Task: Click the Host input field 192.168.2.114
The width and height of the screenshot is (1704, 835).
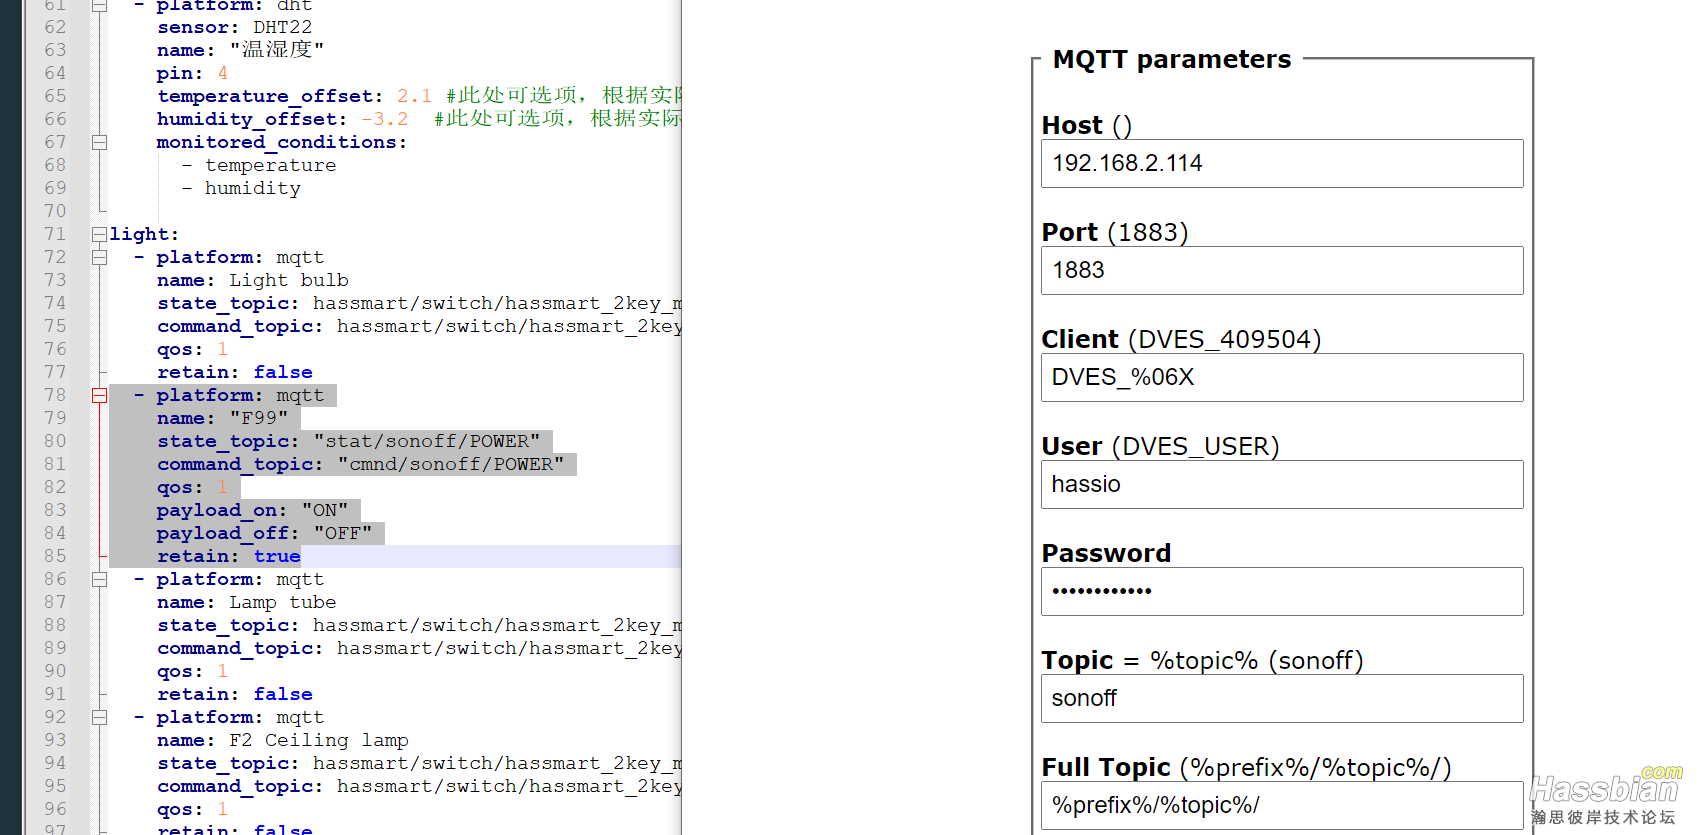Action: tap(1282, 163)
